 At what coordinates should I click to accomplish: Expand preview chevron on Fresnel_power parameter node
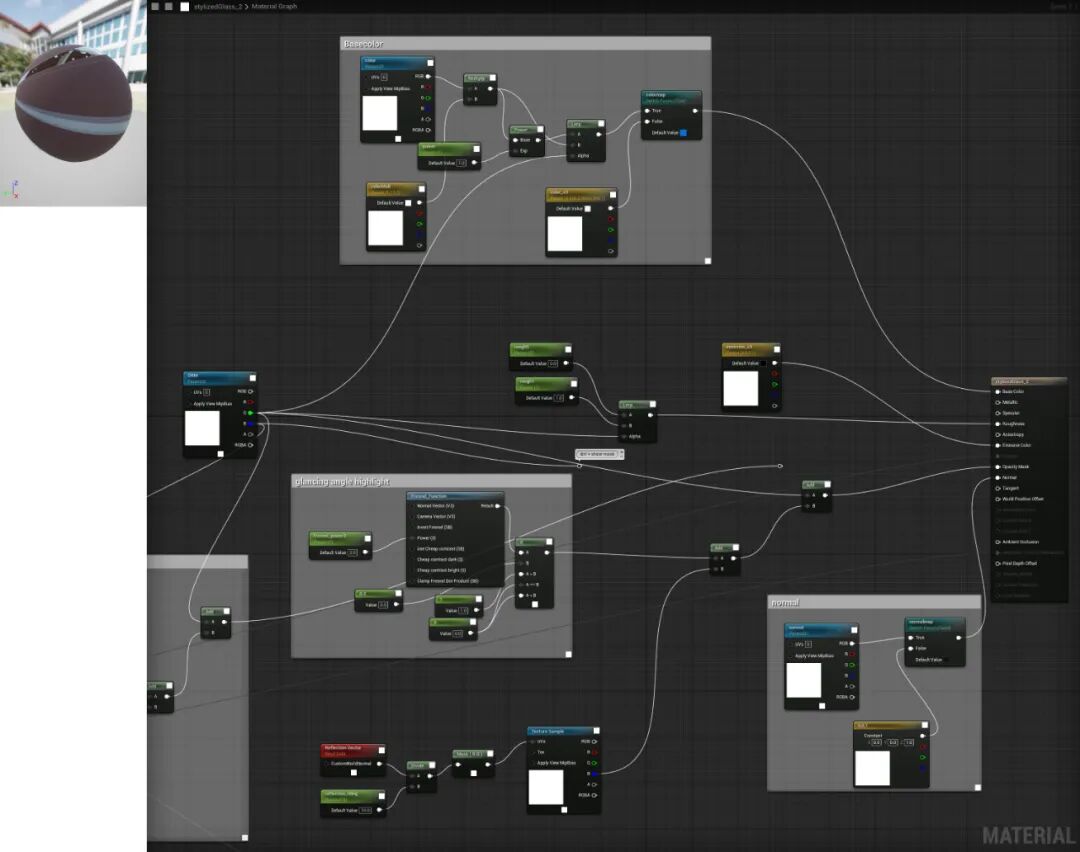tap(368, 539)
